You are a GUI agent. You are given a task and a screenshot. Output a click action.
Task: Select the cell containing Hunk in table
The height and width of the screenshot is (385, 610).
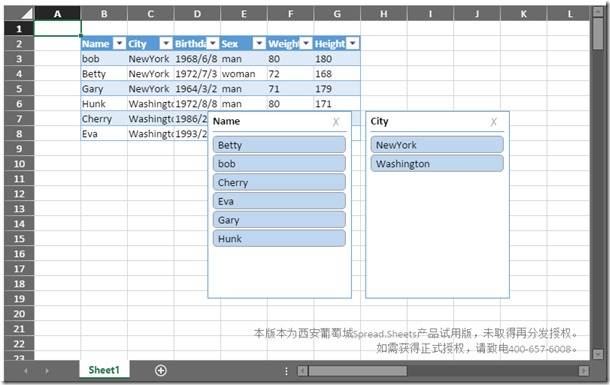click(104, 104)
